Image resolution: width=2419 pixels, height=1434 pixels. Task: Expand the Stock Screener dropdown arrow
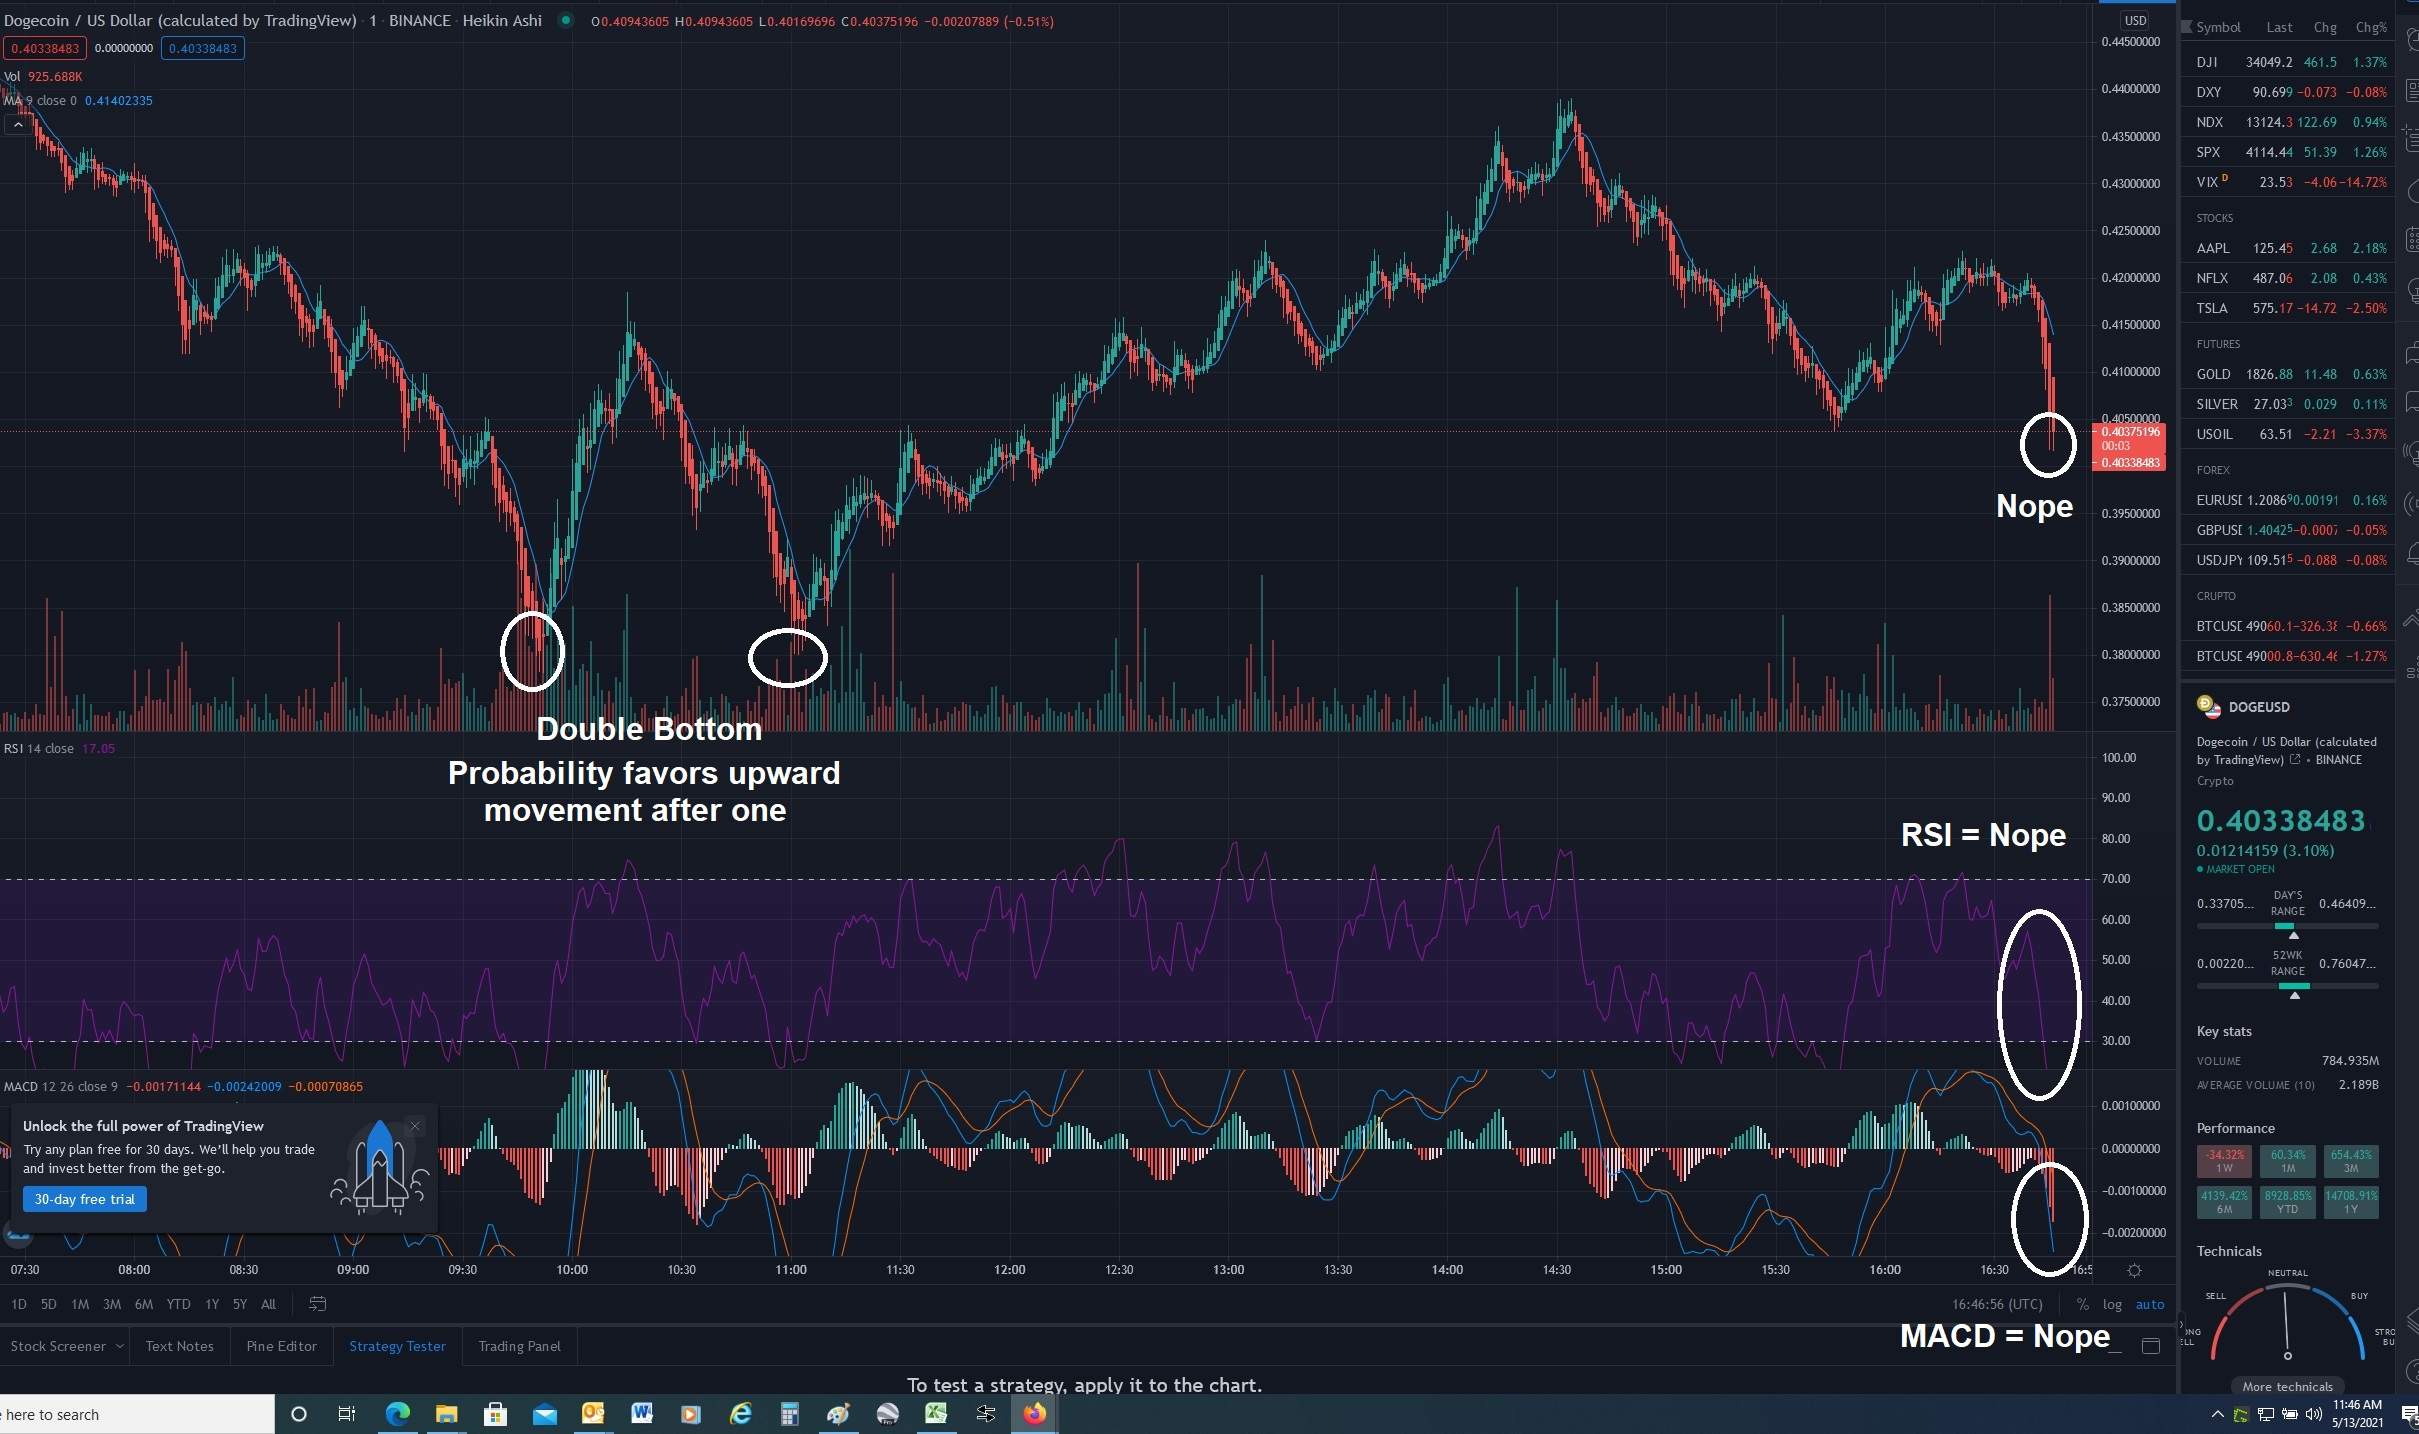click(120, 1346)
